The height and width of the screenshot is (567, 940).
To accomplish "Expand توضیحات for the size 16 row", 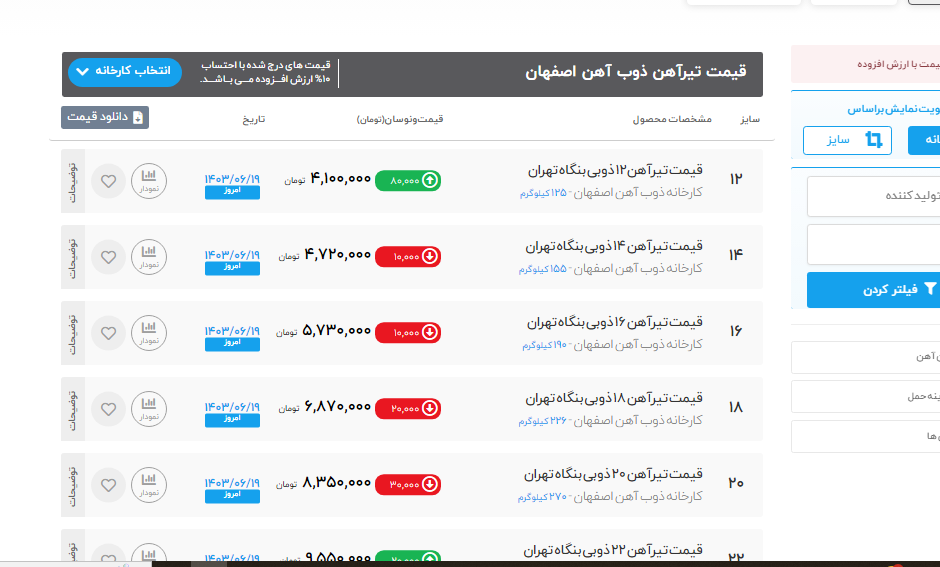I will [x=73, y=332].
